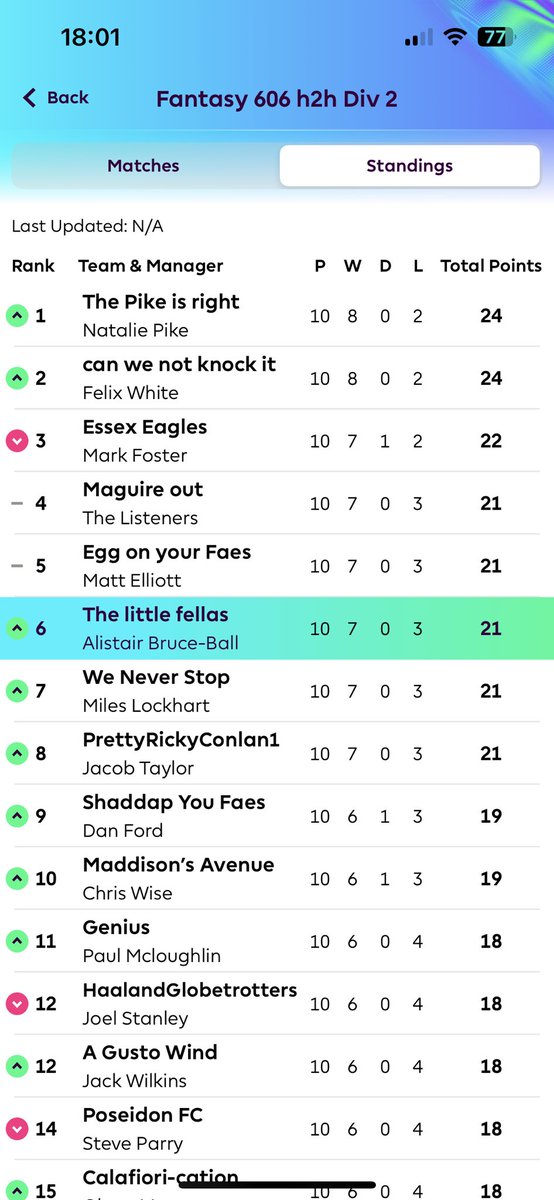Select the highlighted The little fellas row
Screen dimensions: 554x1200
277,629
